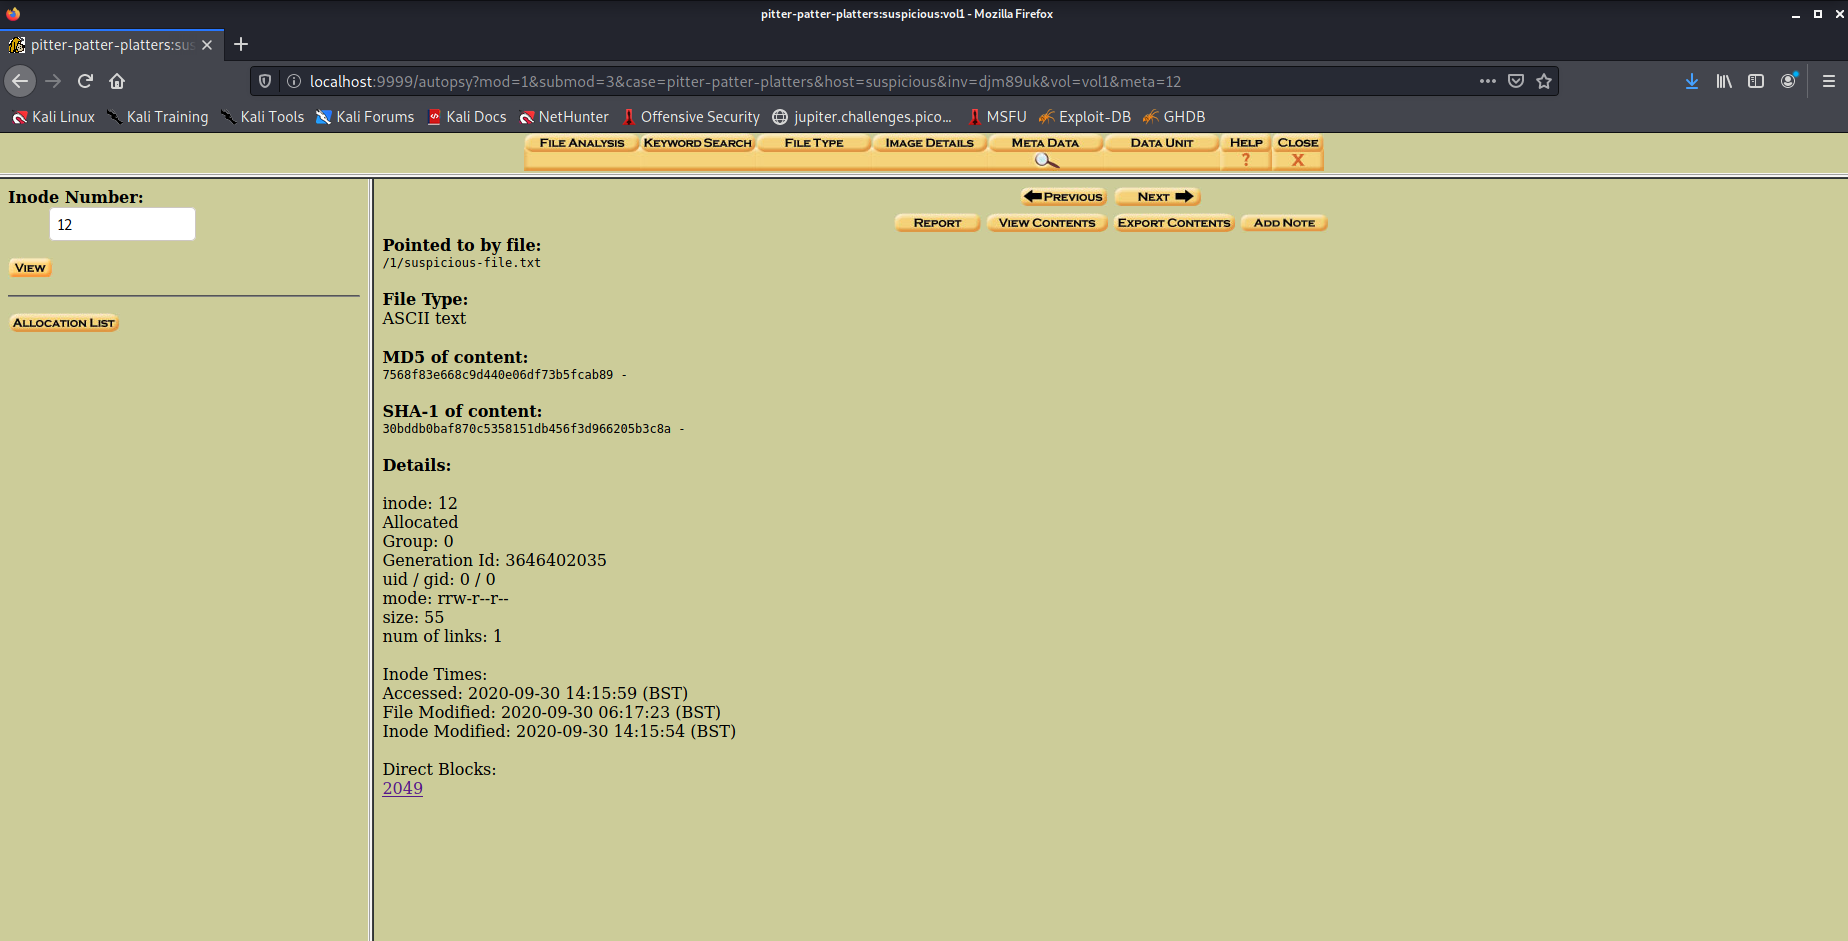Image resolution: width=1848 pixels, height=941 pixels.
Task: Click the Firefox logo in title bar
Action: [13, 13]
